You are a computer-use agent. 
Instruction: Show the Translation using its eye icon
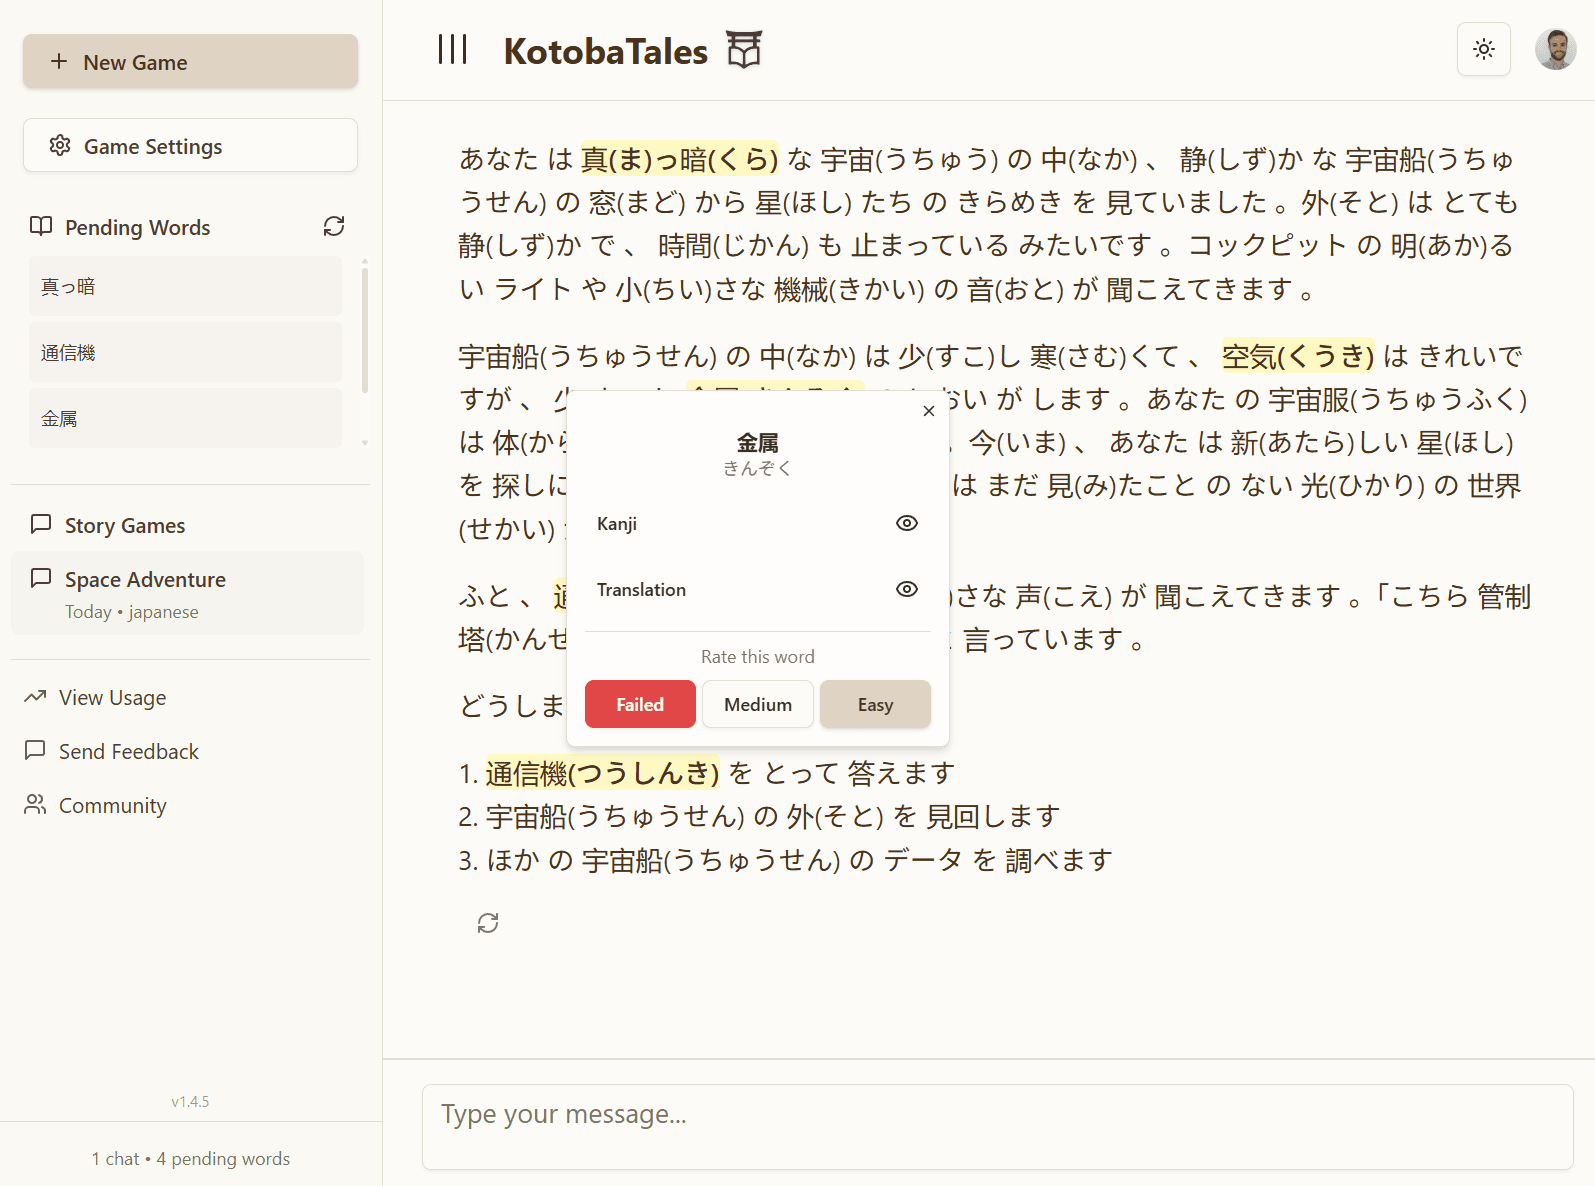906,589
